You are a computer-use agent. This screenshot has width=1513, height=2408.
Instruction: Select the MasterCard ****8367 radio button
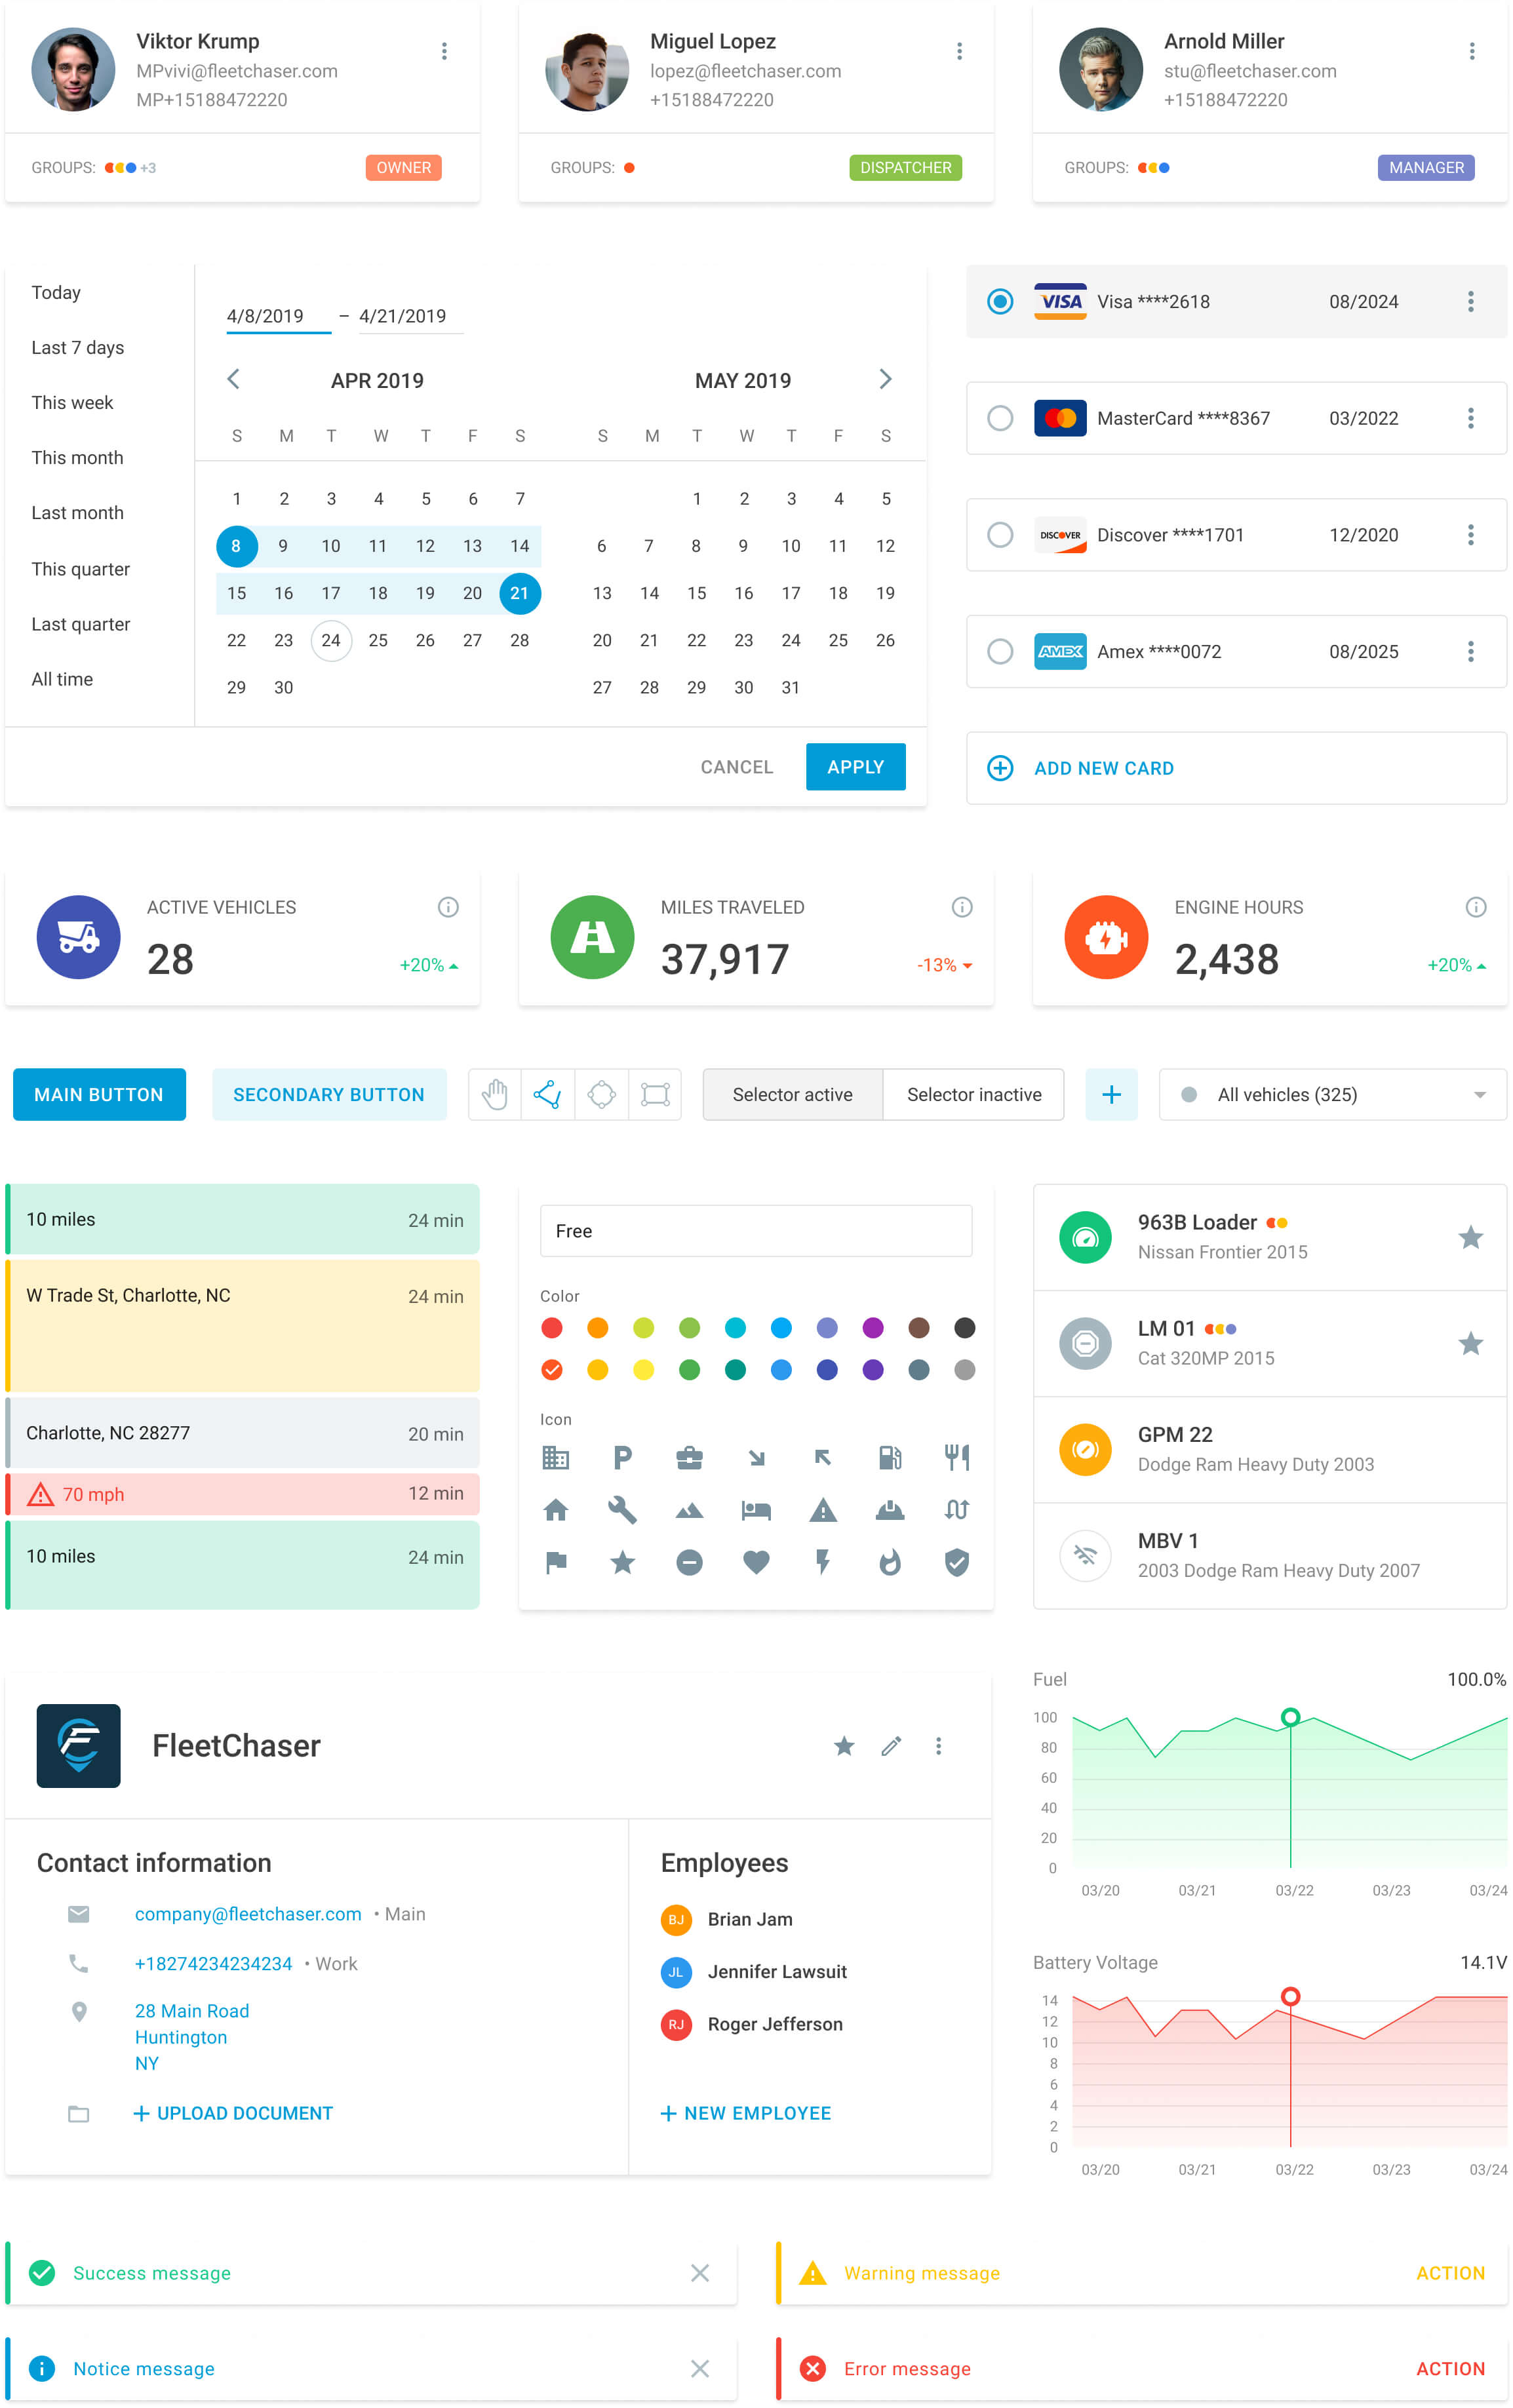999,418
